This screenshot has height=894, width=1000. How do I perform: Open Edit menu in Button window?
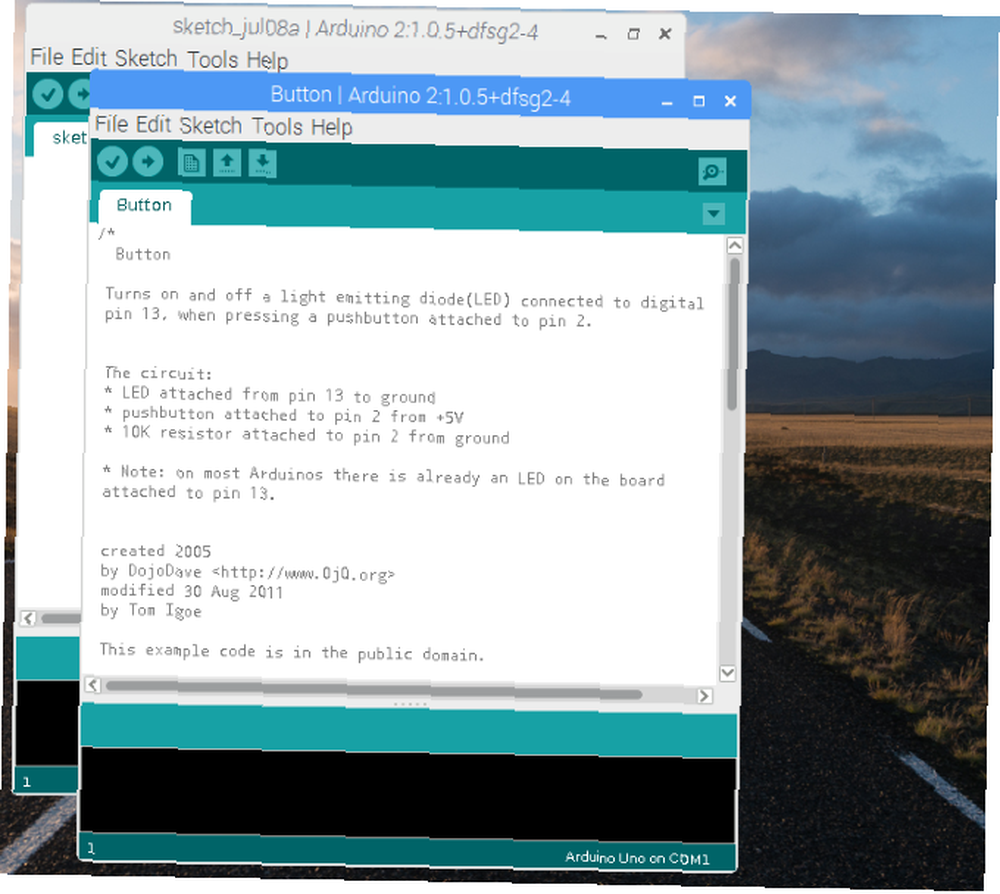click(153, 124)
